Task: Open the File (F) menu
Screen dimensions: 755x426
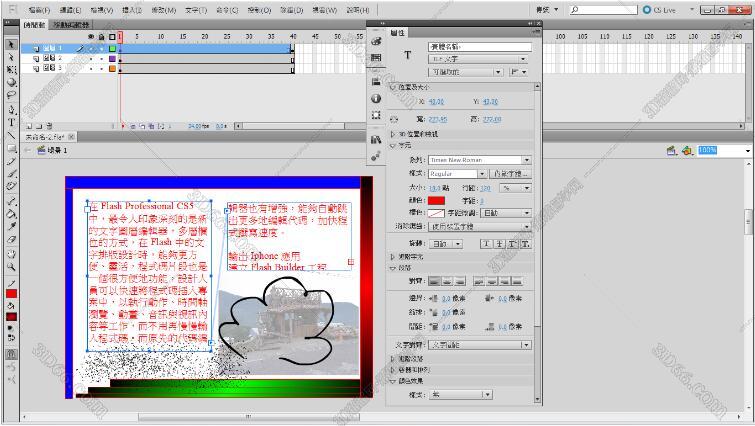Action: (39, 10)
